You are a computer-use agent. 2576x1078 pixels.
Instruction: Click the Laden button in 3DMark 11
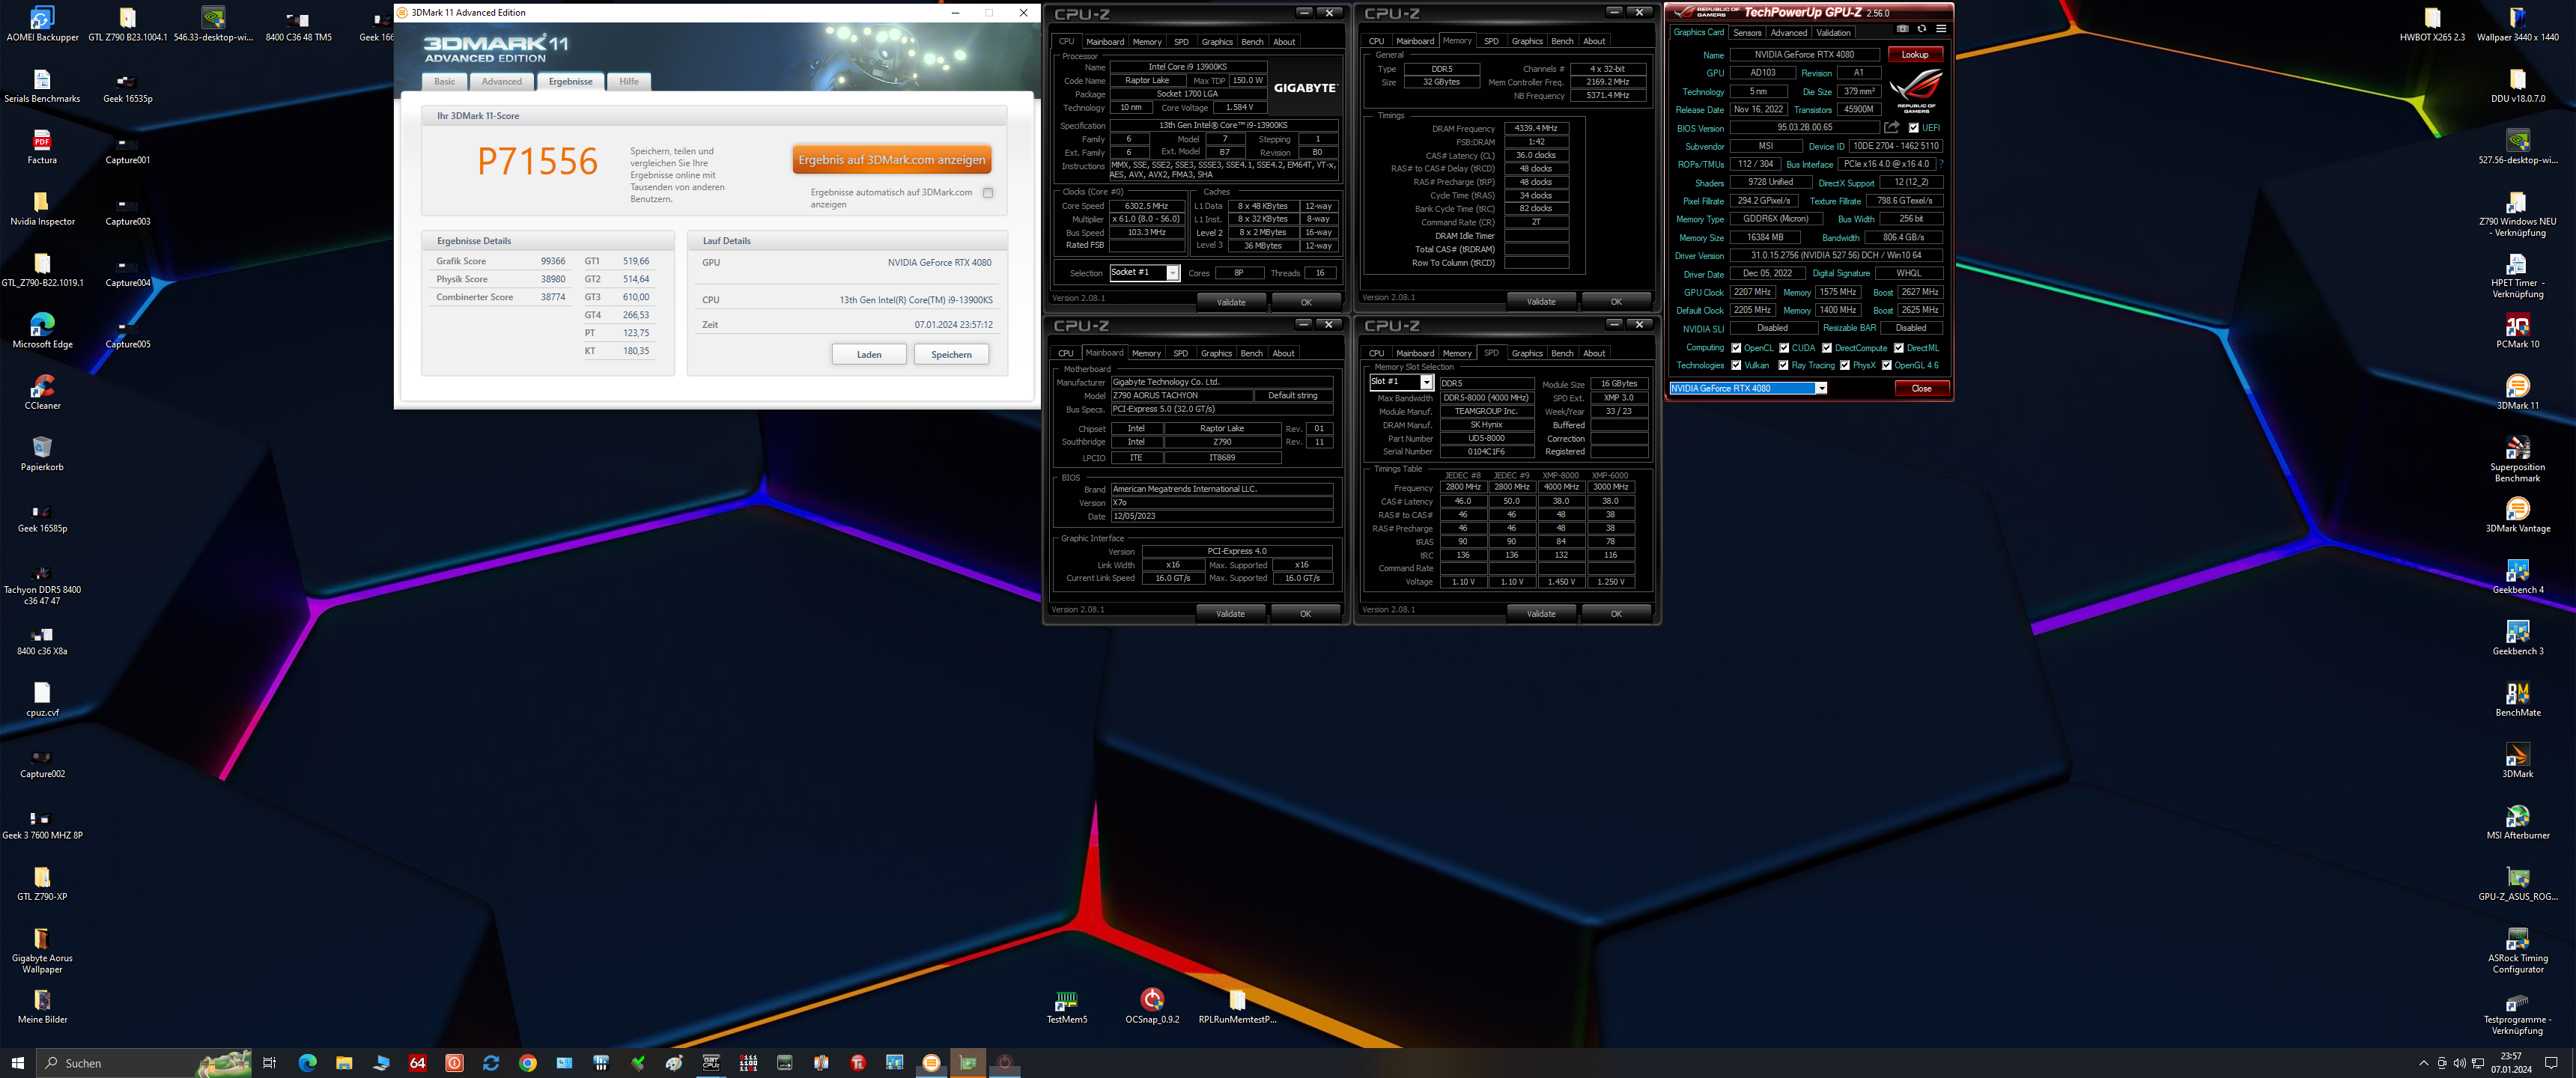click(x=869, y=354)
